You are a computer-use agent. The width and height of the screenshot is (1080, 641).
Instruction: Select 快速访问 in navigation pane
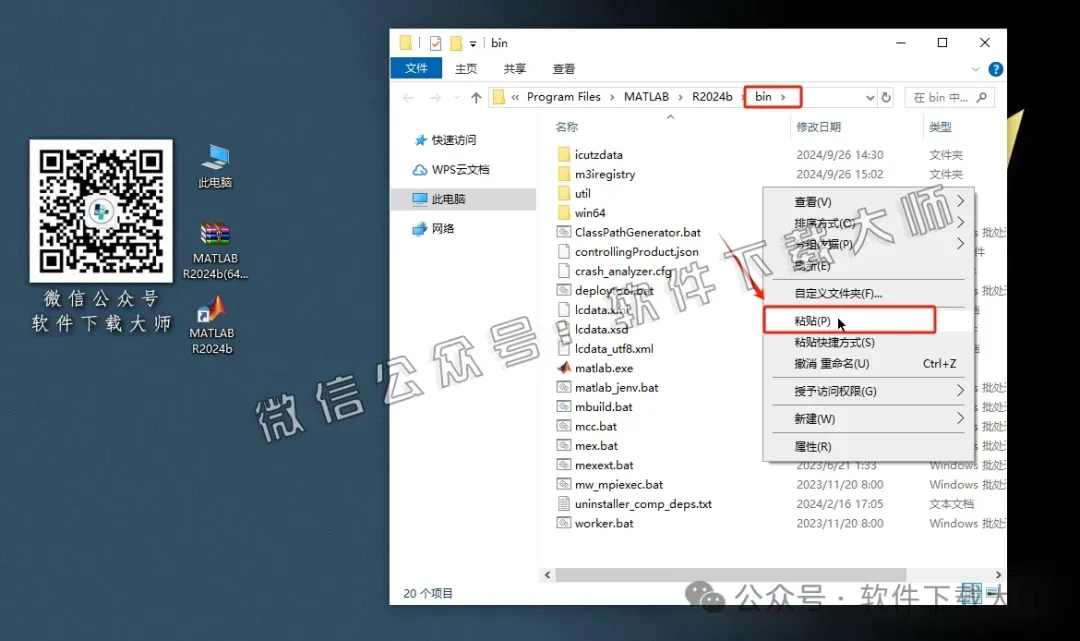click(445, 140)
